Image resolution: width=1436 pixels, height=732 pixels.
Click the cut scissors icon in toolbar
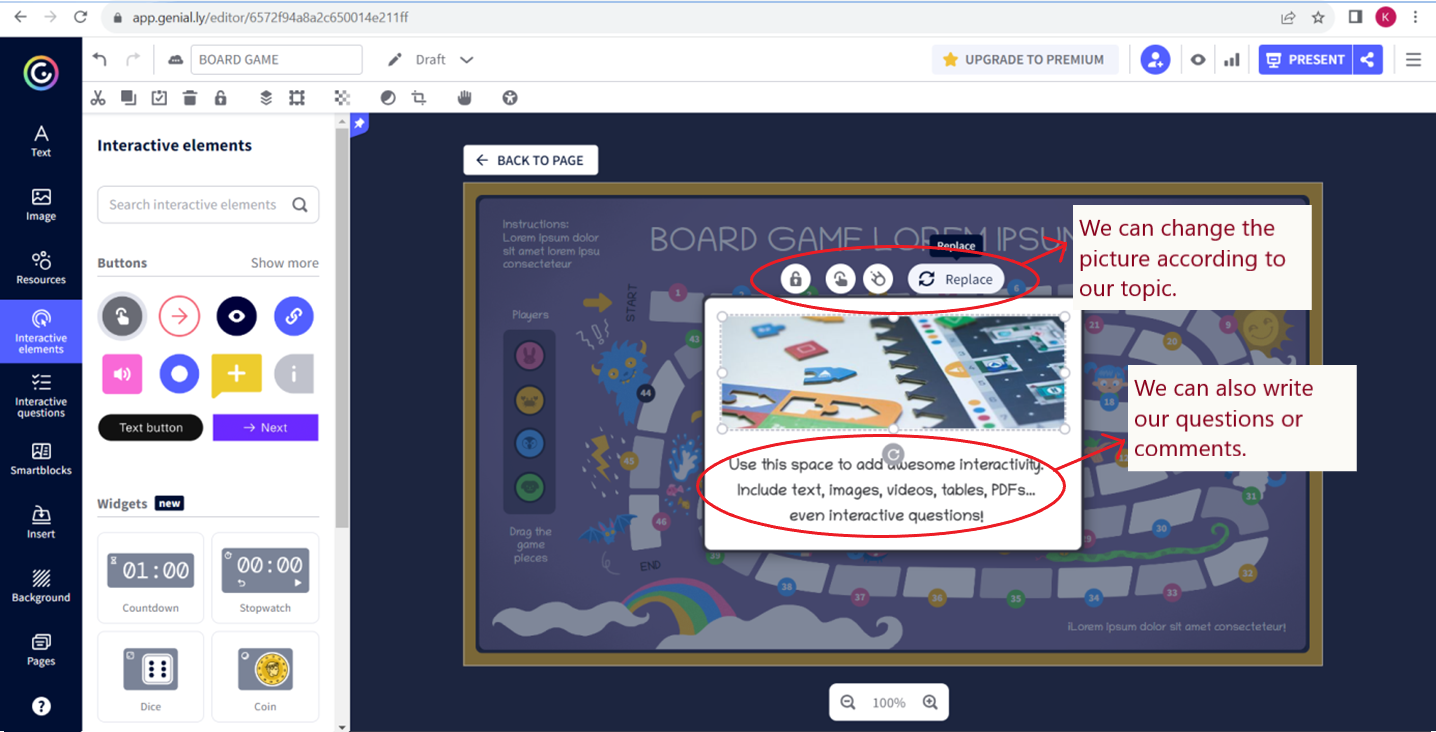98,98
